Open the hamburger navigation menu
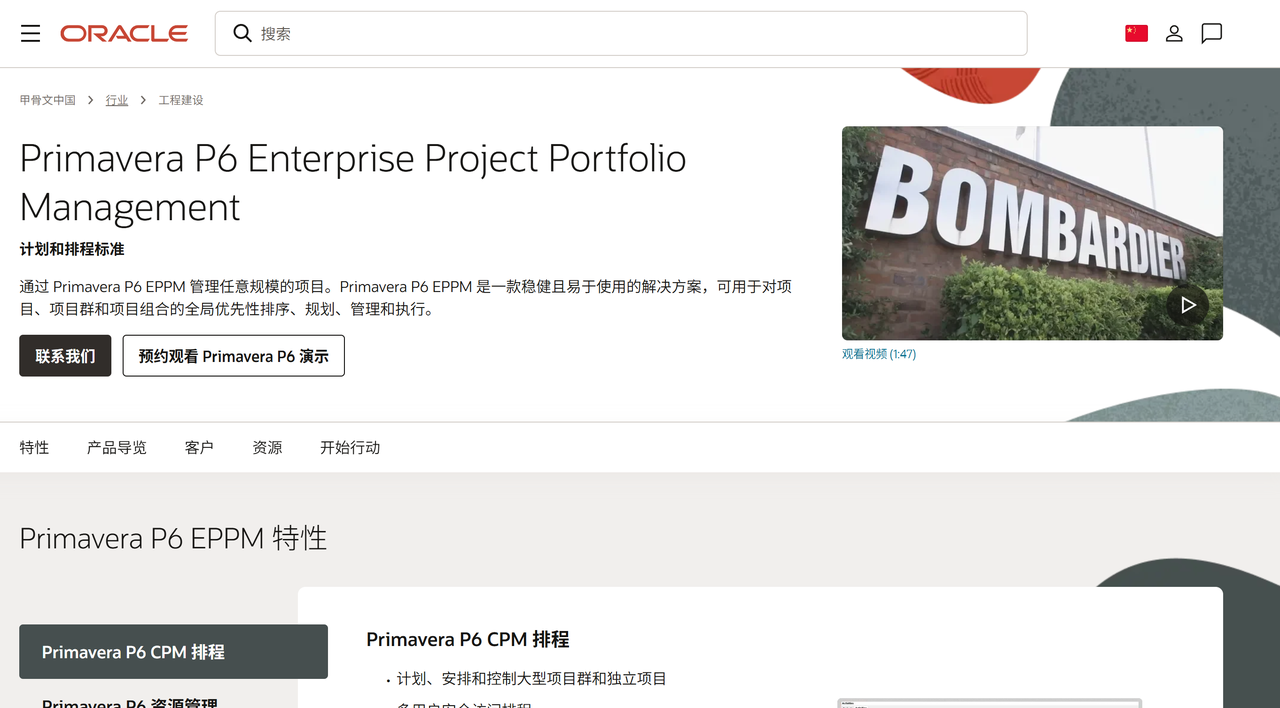1280x708 pixels. (31, 34)
